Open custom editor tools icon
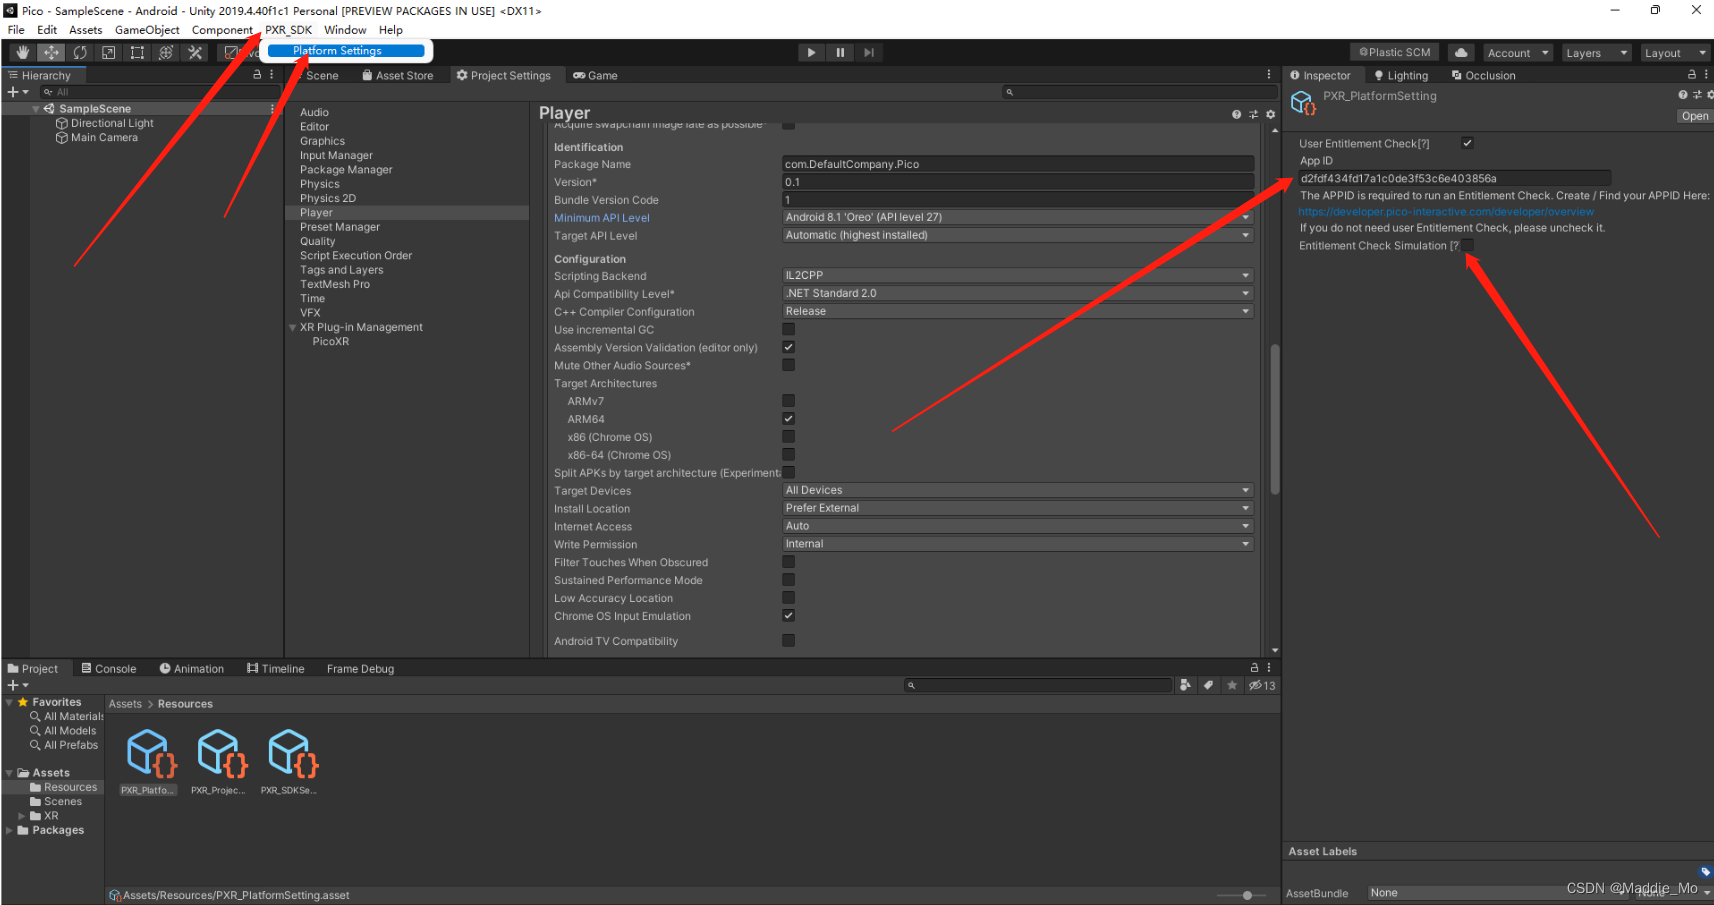The image size is (1714, 905). click(195, 53)
